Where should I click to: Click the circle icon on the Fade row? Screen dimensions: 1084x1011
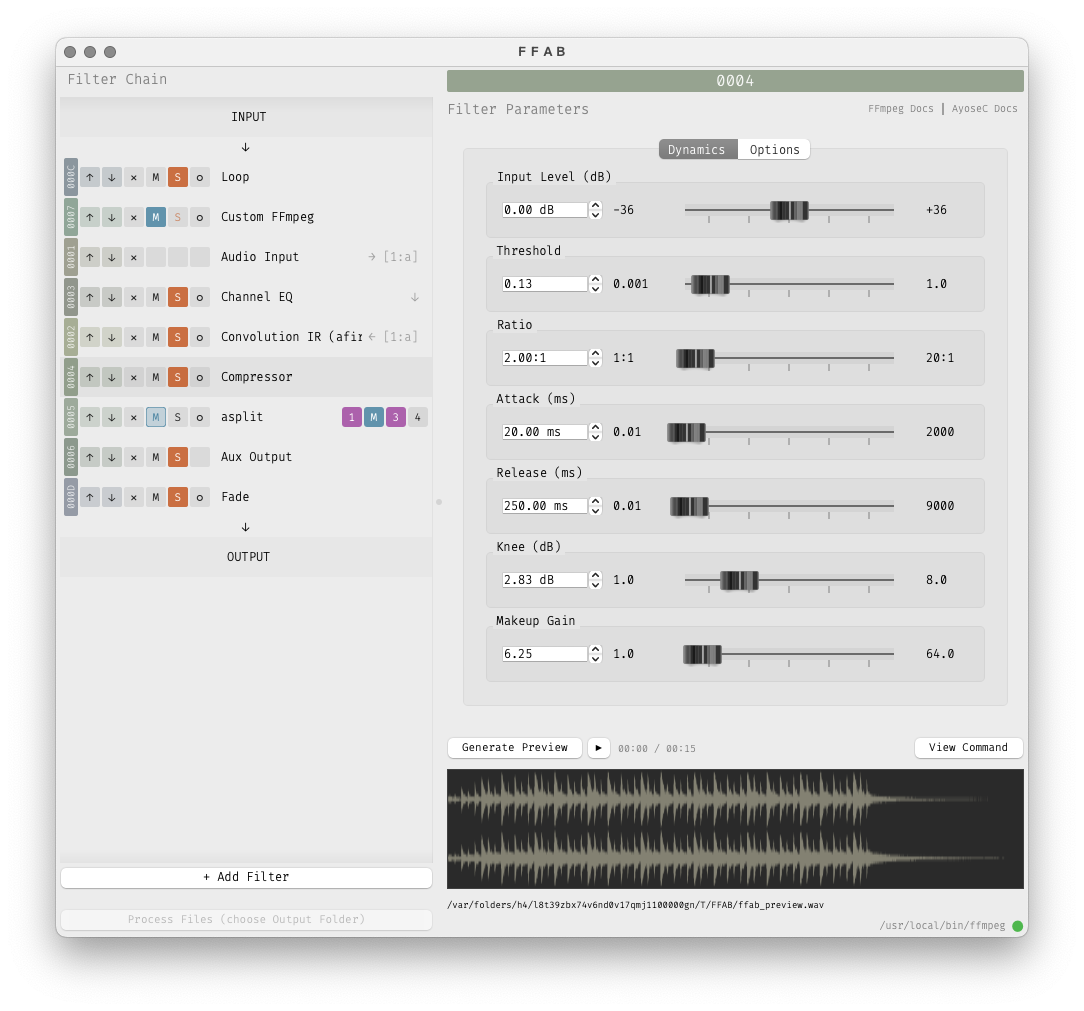click(200, 497)
